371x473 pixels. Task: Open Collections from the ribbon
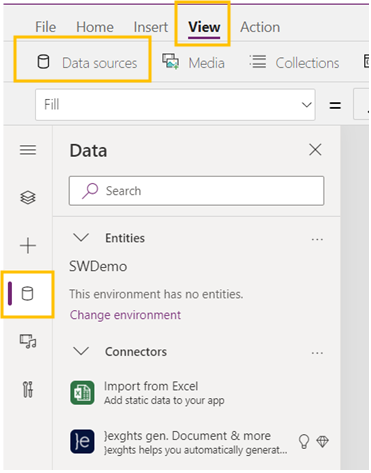[x=295, y=63]
